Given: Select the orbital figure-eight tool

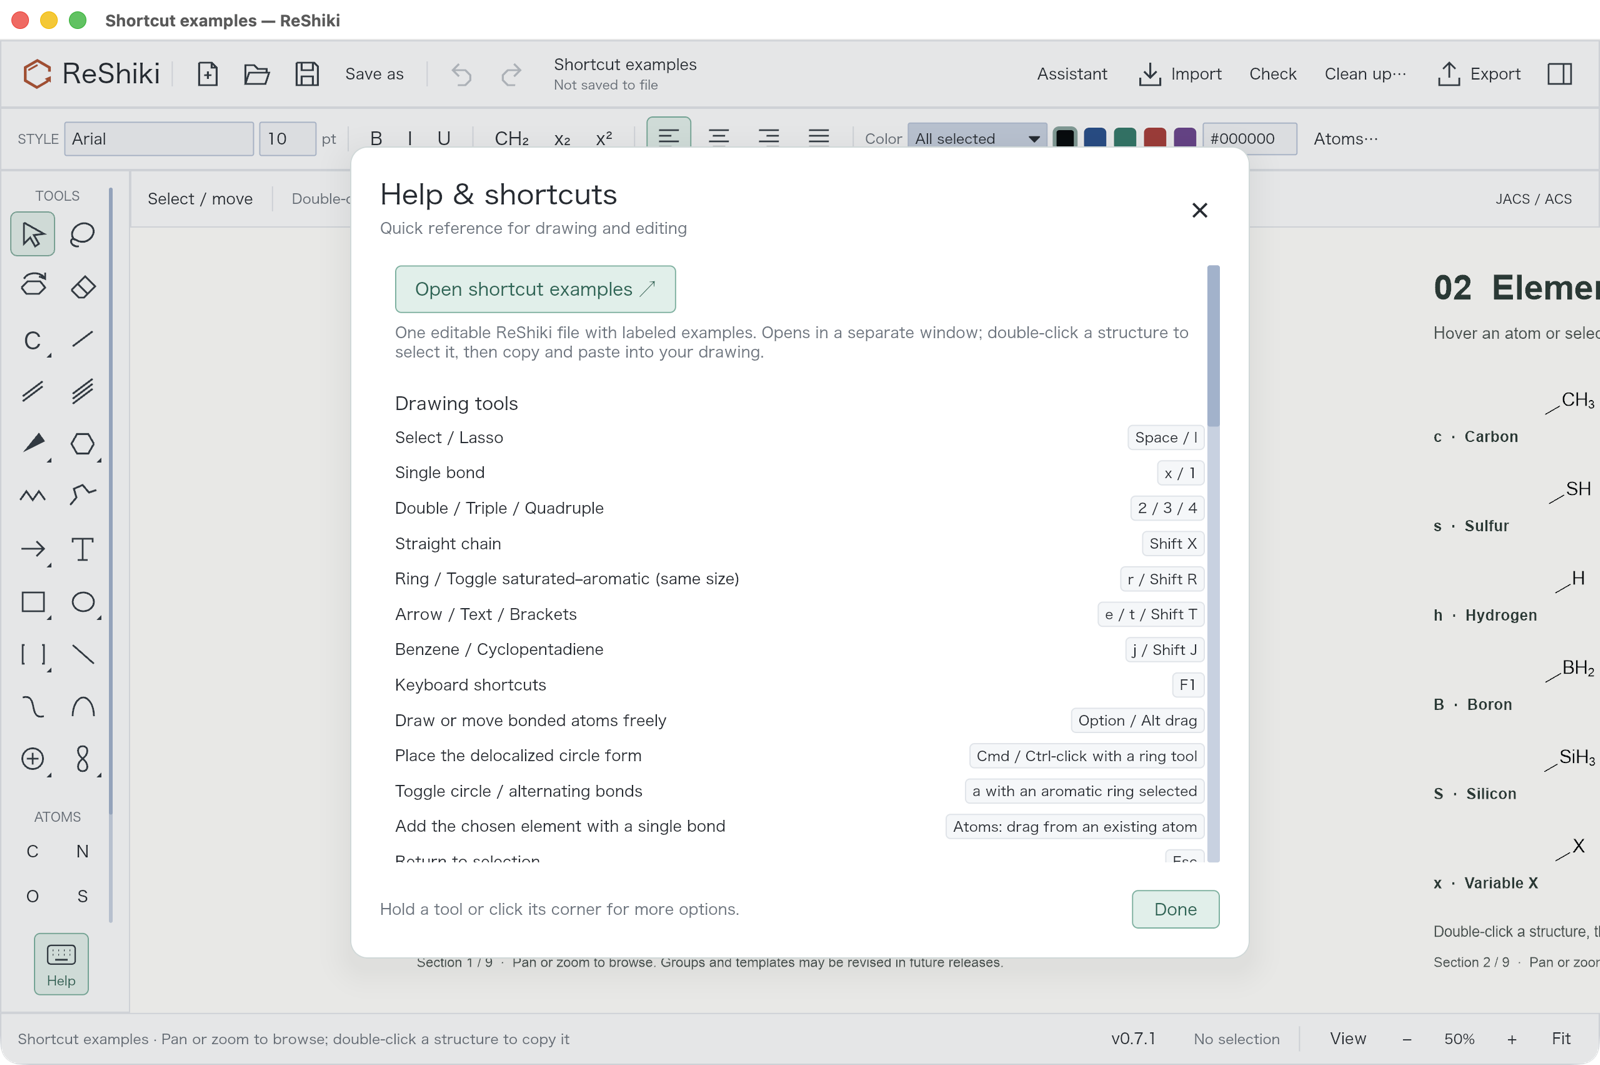Looking at the screenshot, I should 82,759.
